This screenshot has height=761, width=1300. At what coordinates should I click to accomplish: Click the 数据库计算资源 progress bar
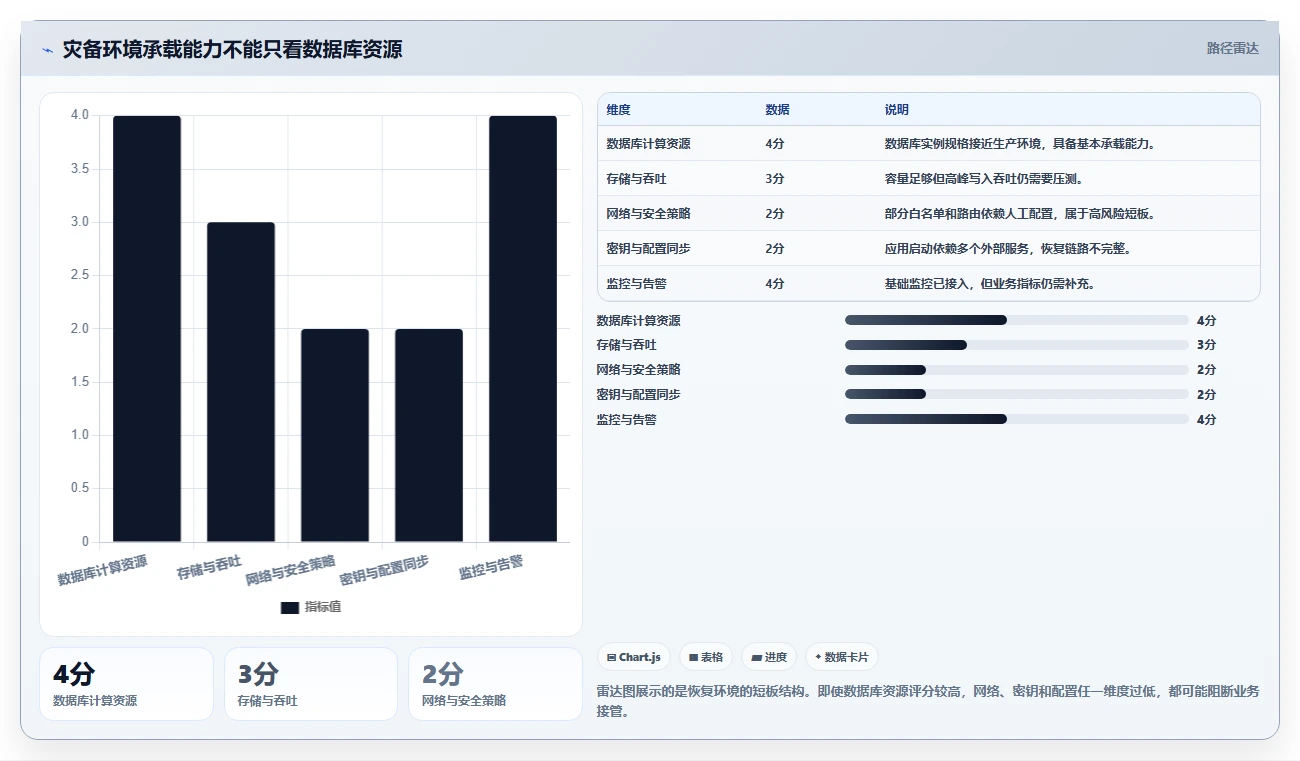pos(1017,320)
